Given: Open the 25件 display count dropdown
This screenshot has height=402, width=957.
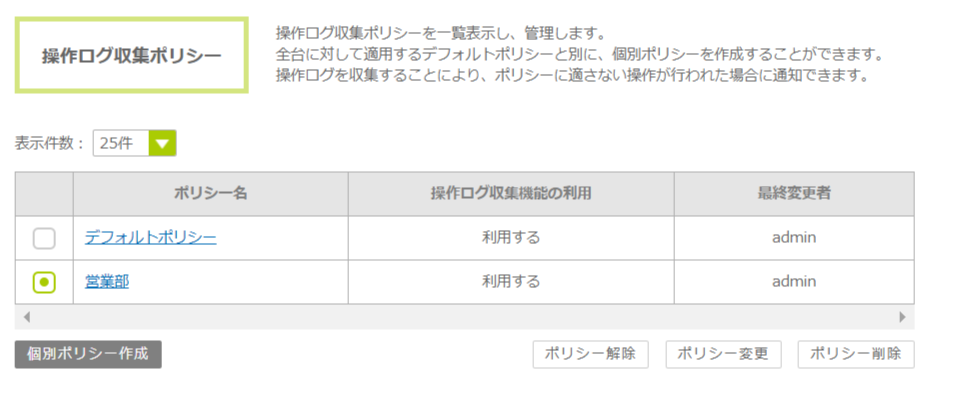Looking at the screenshot, I should pyautogui.click(x=121, y=143).
